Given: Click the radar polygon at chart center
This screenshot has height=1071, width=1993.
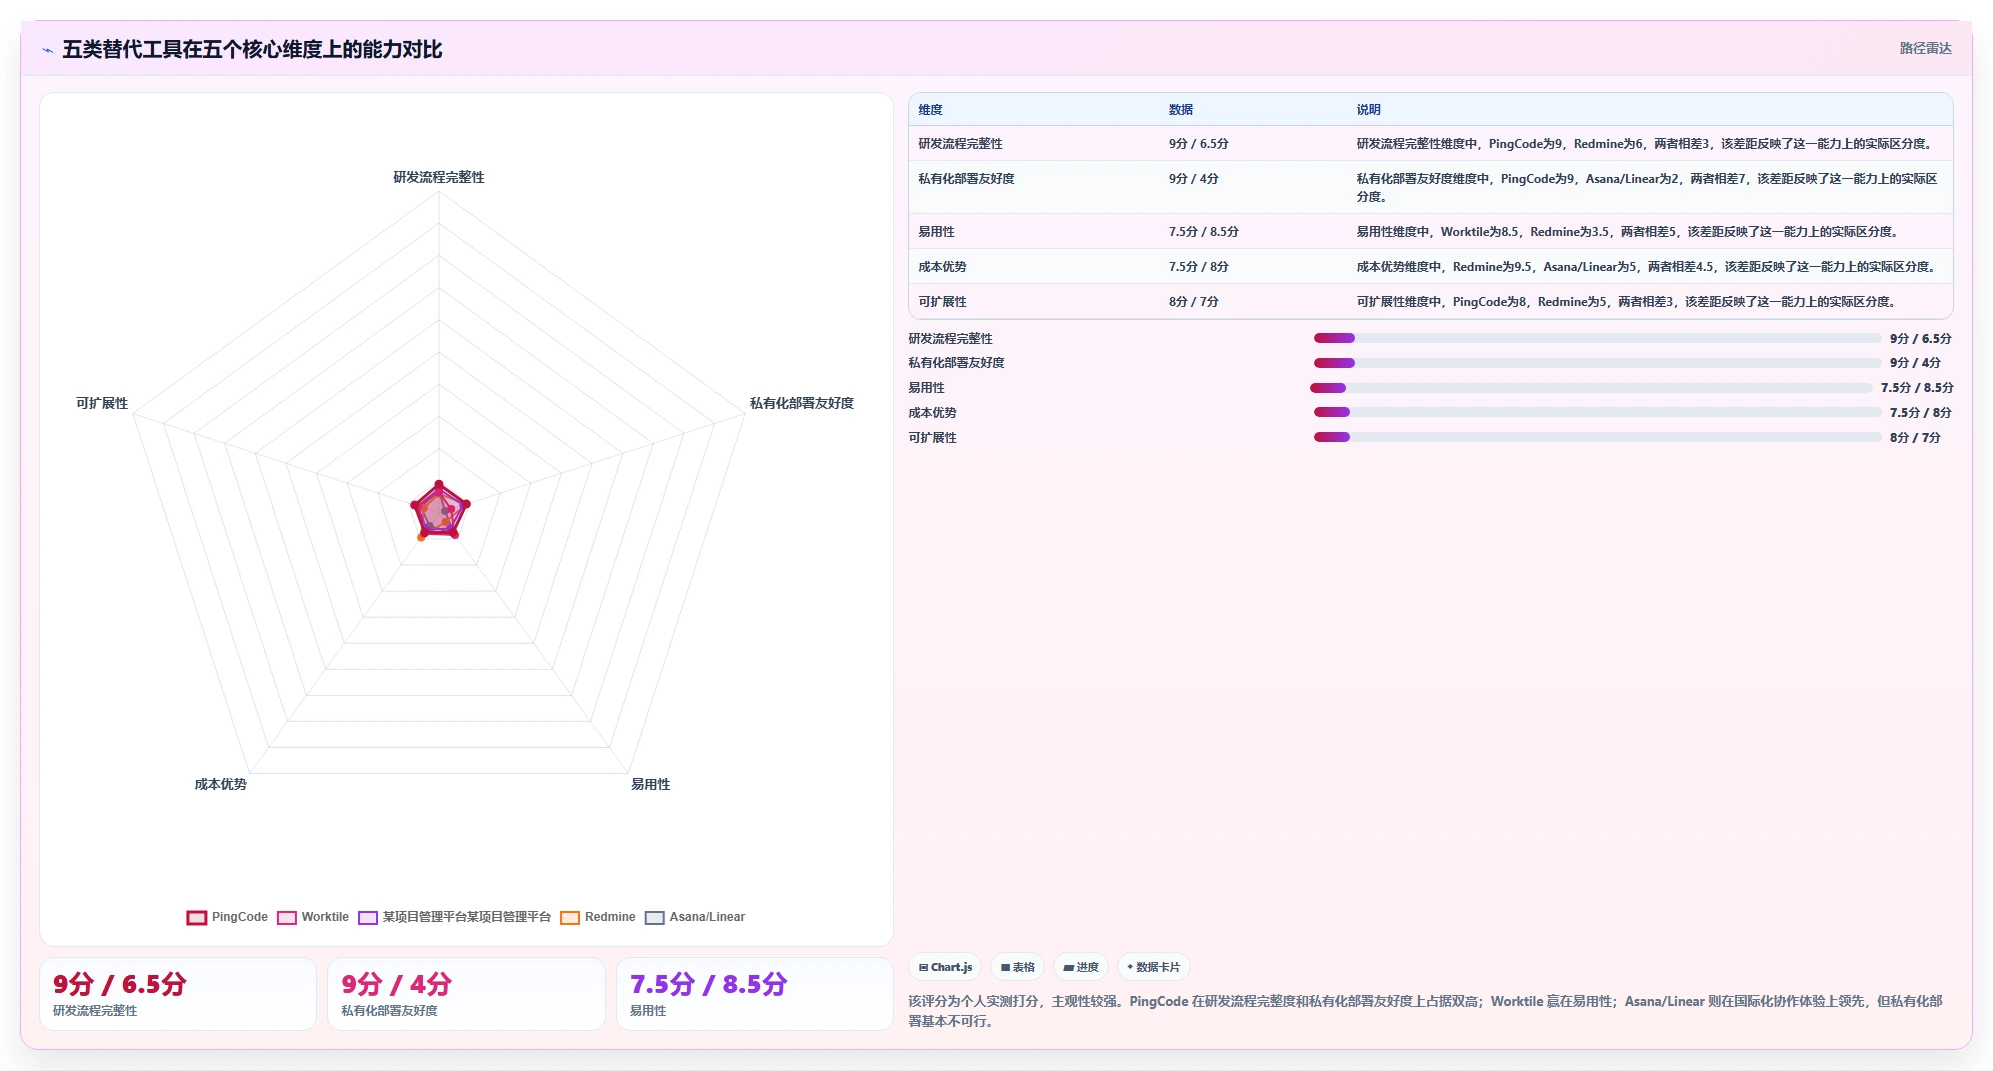Looking at the screenshot, I should click(x=439, y=511).
